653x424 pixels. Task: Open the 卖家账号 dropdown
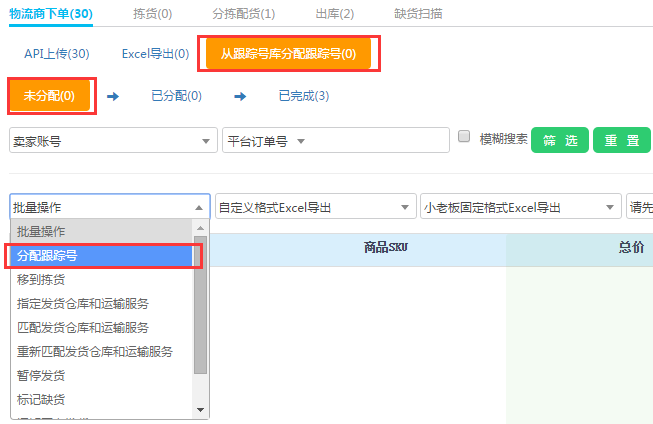(x=113, y=142)
